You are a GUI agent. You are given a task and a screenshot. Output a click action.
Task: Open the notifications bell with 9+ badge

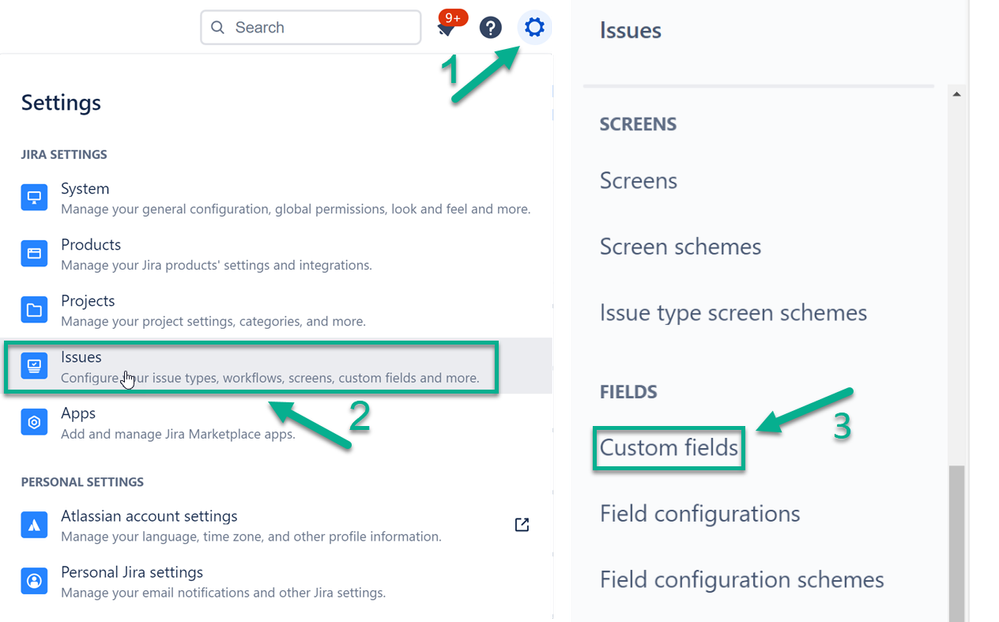tap(447, 27)
